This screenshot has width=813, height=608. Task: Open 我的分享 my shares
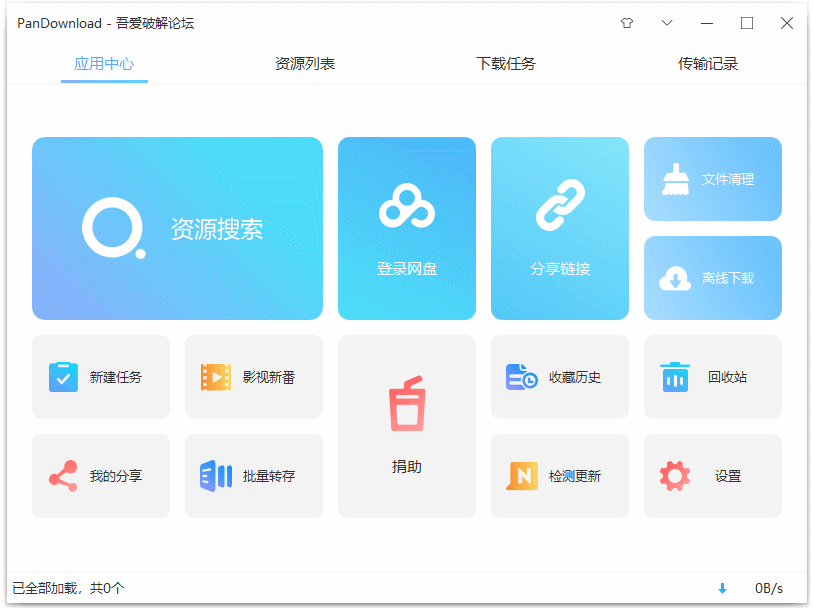tap(100, 476)
